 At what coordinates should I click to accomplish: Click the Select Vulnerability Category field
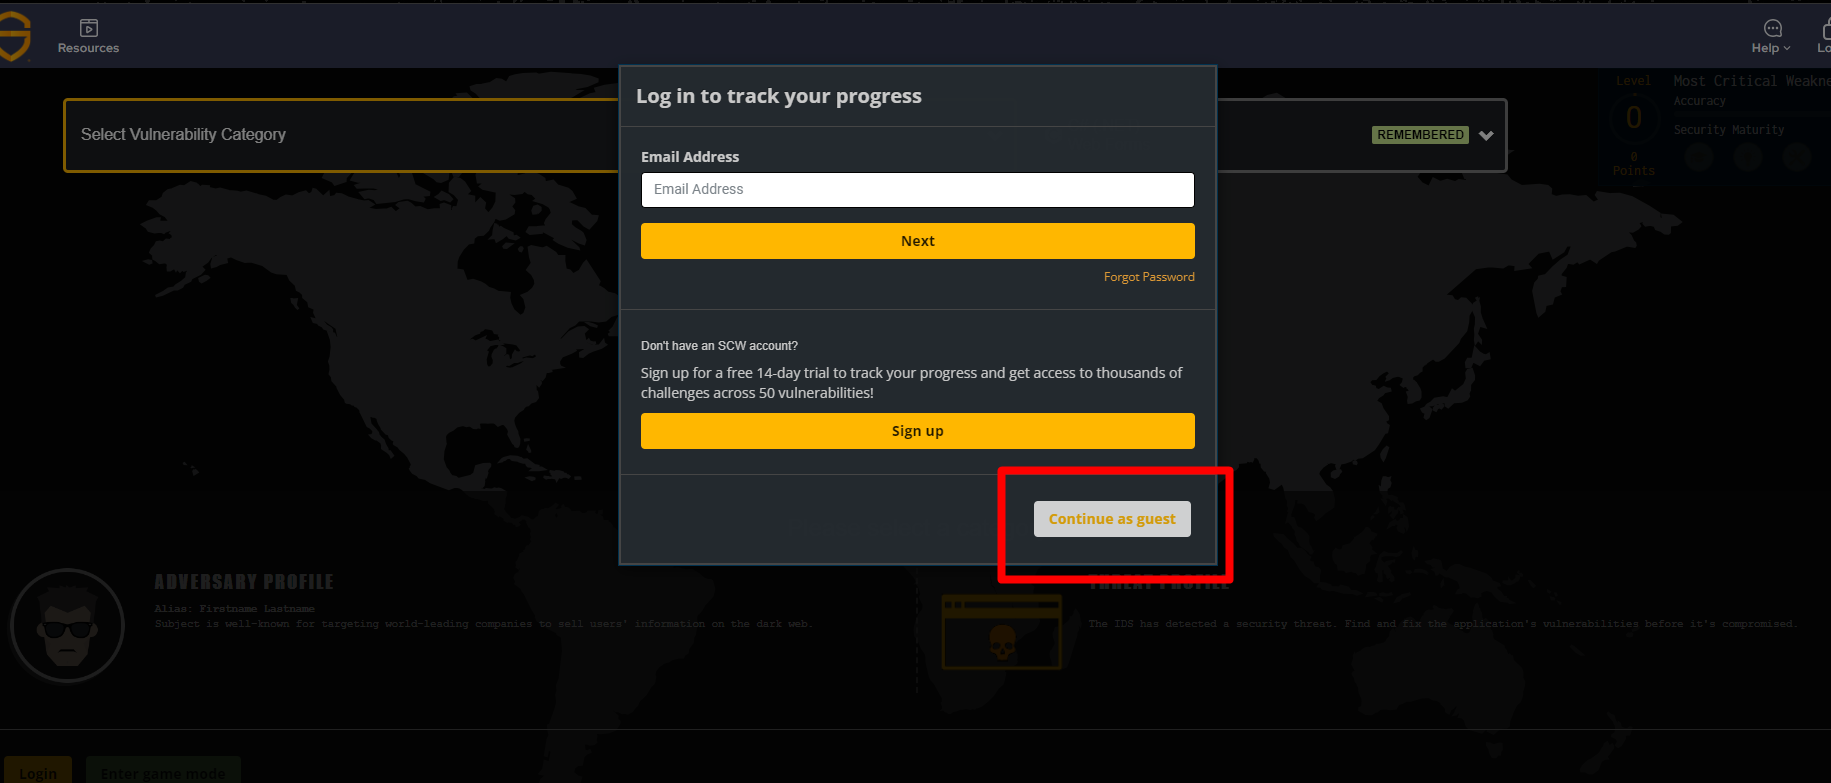tap(340, 135)
